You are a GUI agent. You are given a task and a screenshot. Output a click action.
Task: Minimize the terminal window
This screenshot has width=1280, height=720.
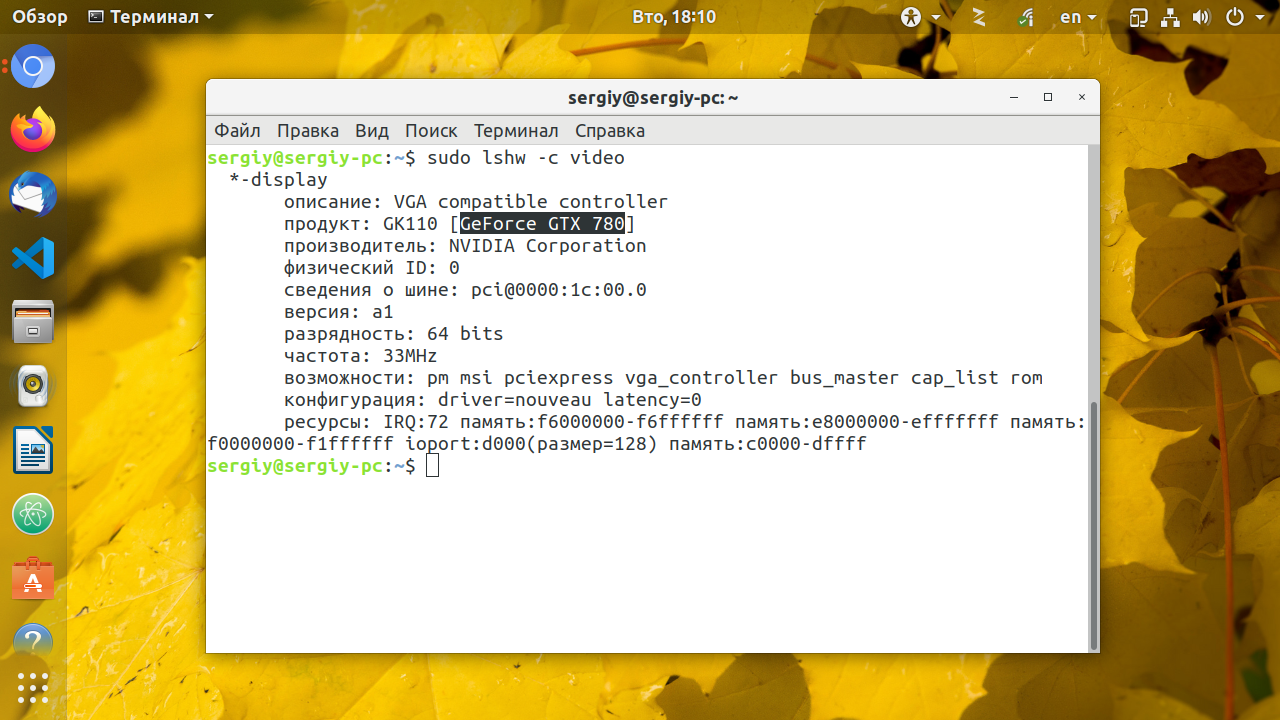click(x=1015, y=97)
